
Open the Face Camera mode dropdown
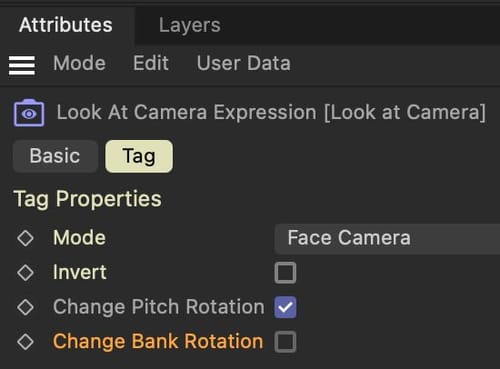387,239
